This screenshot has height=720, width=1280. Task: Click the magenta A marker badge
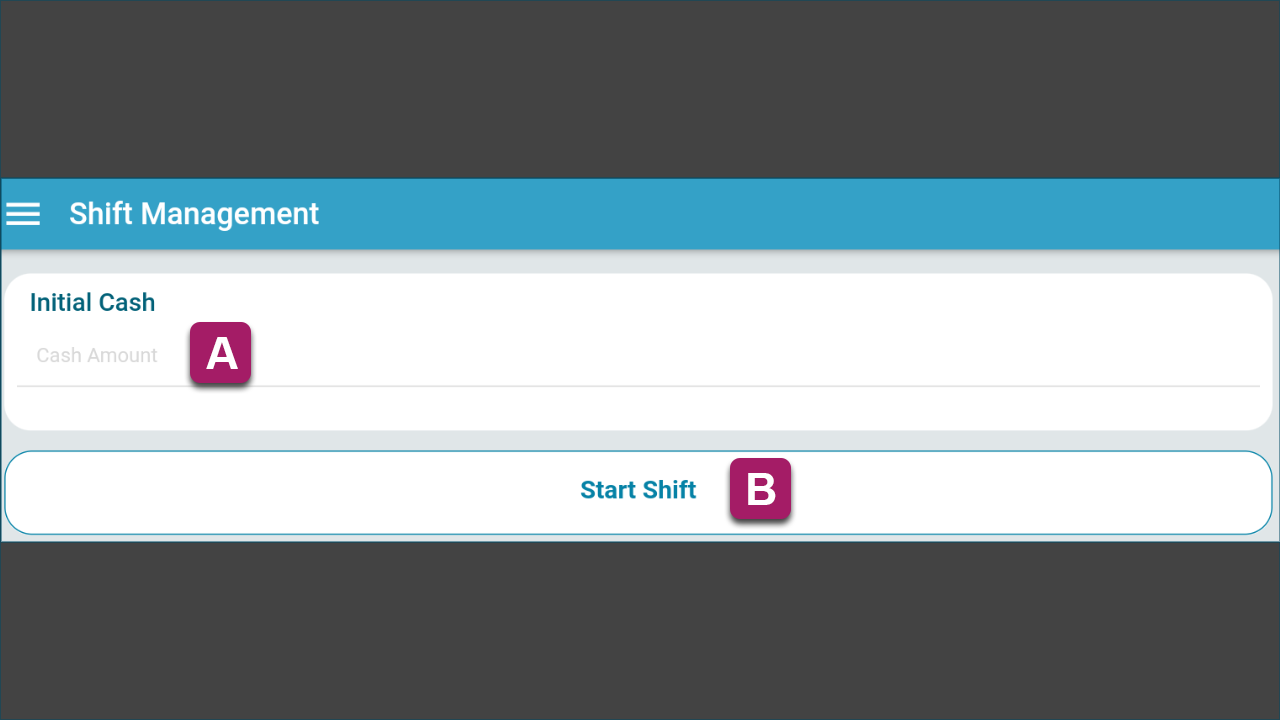coord(220,353)
